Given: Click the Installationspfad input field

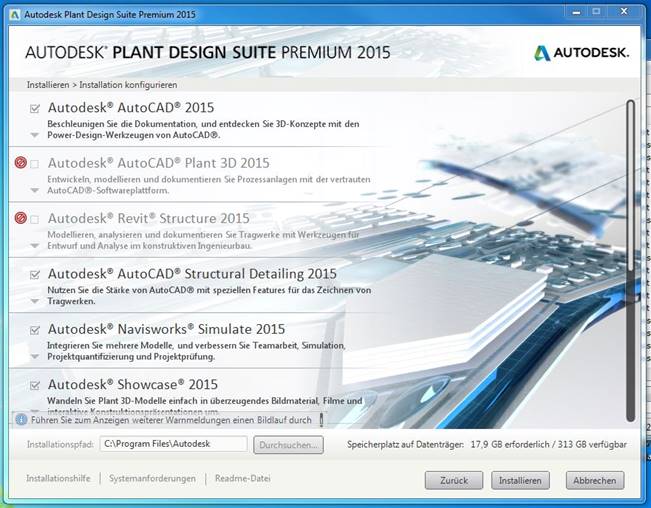Looking at the screenshot, I should 174,444.
